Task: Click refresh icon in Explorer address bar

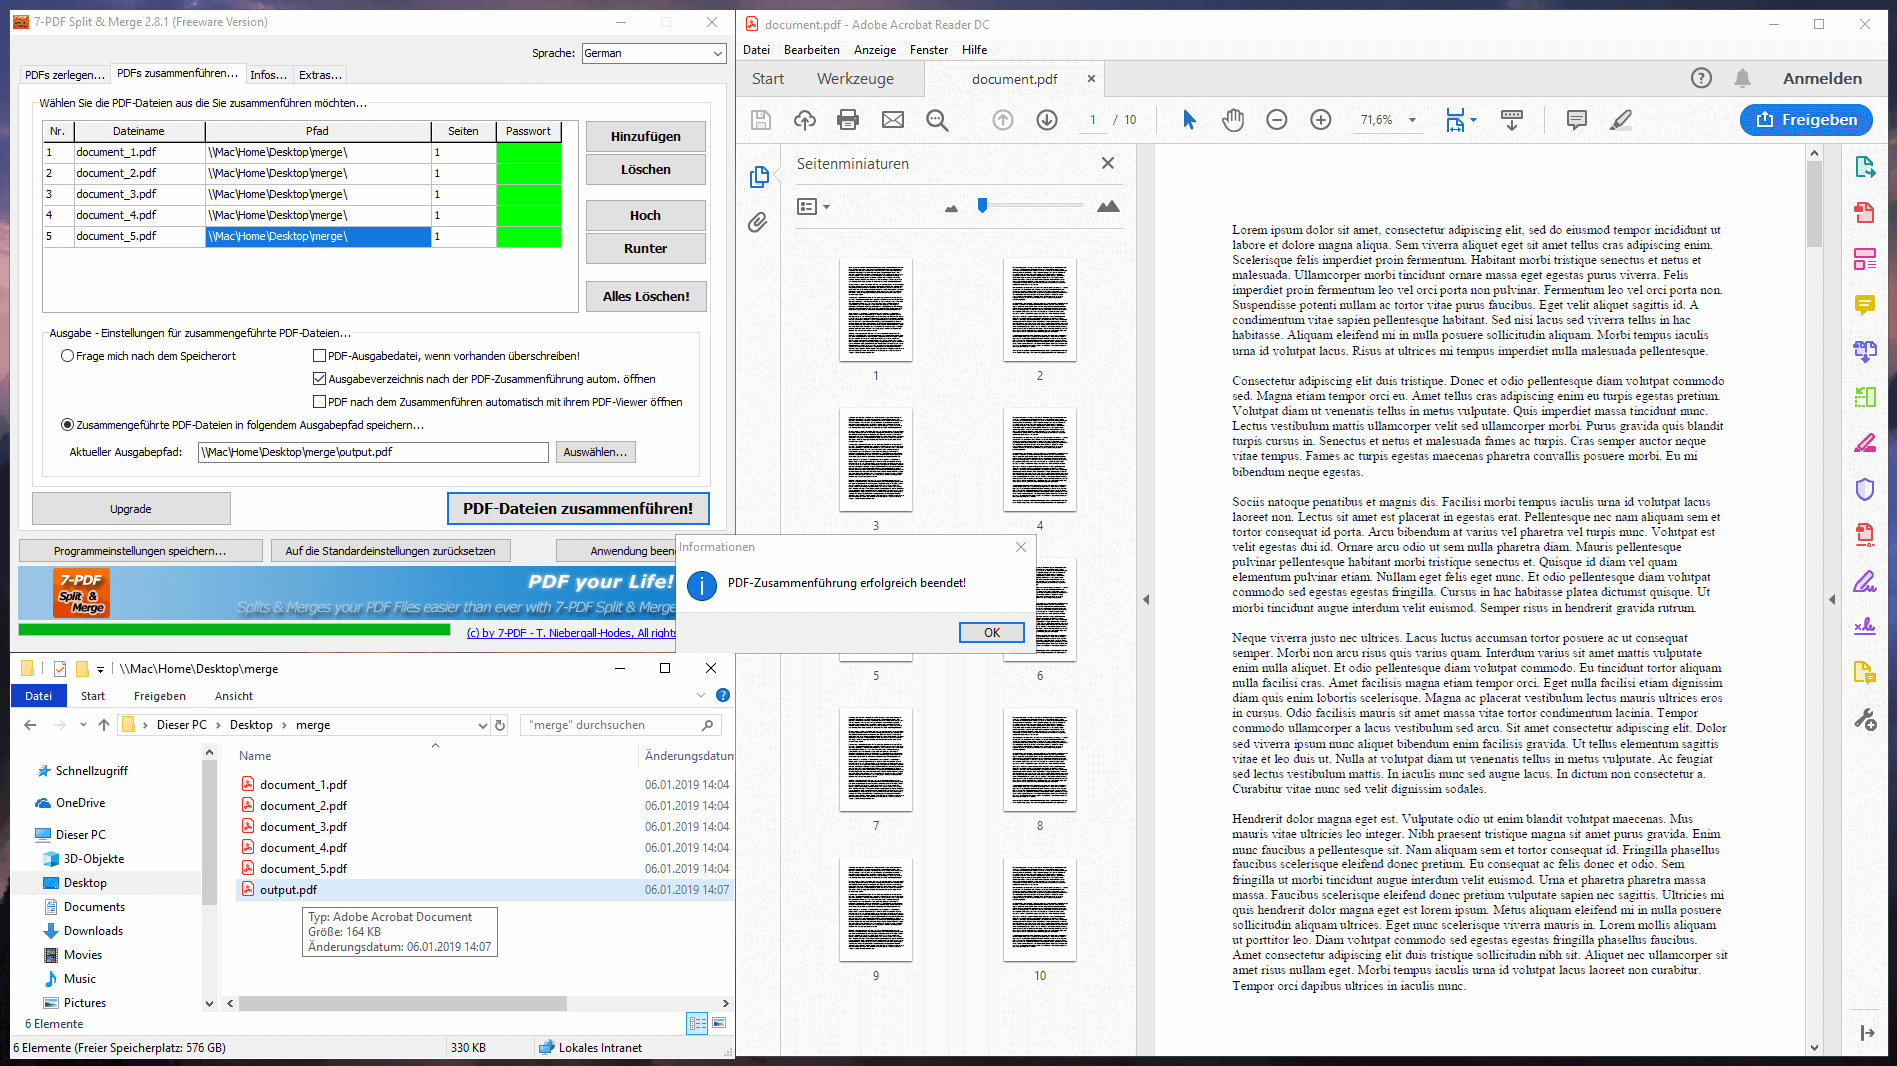Action: 501,725
